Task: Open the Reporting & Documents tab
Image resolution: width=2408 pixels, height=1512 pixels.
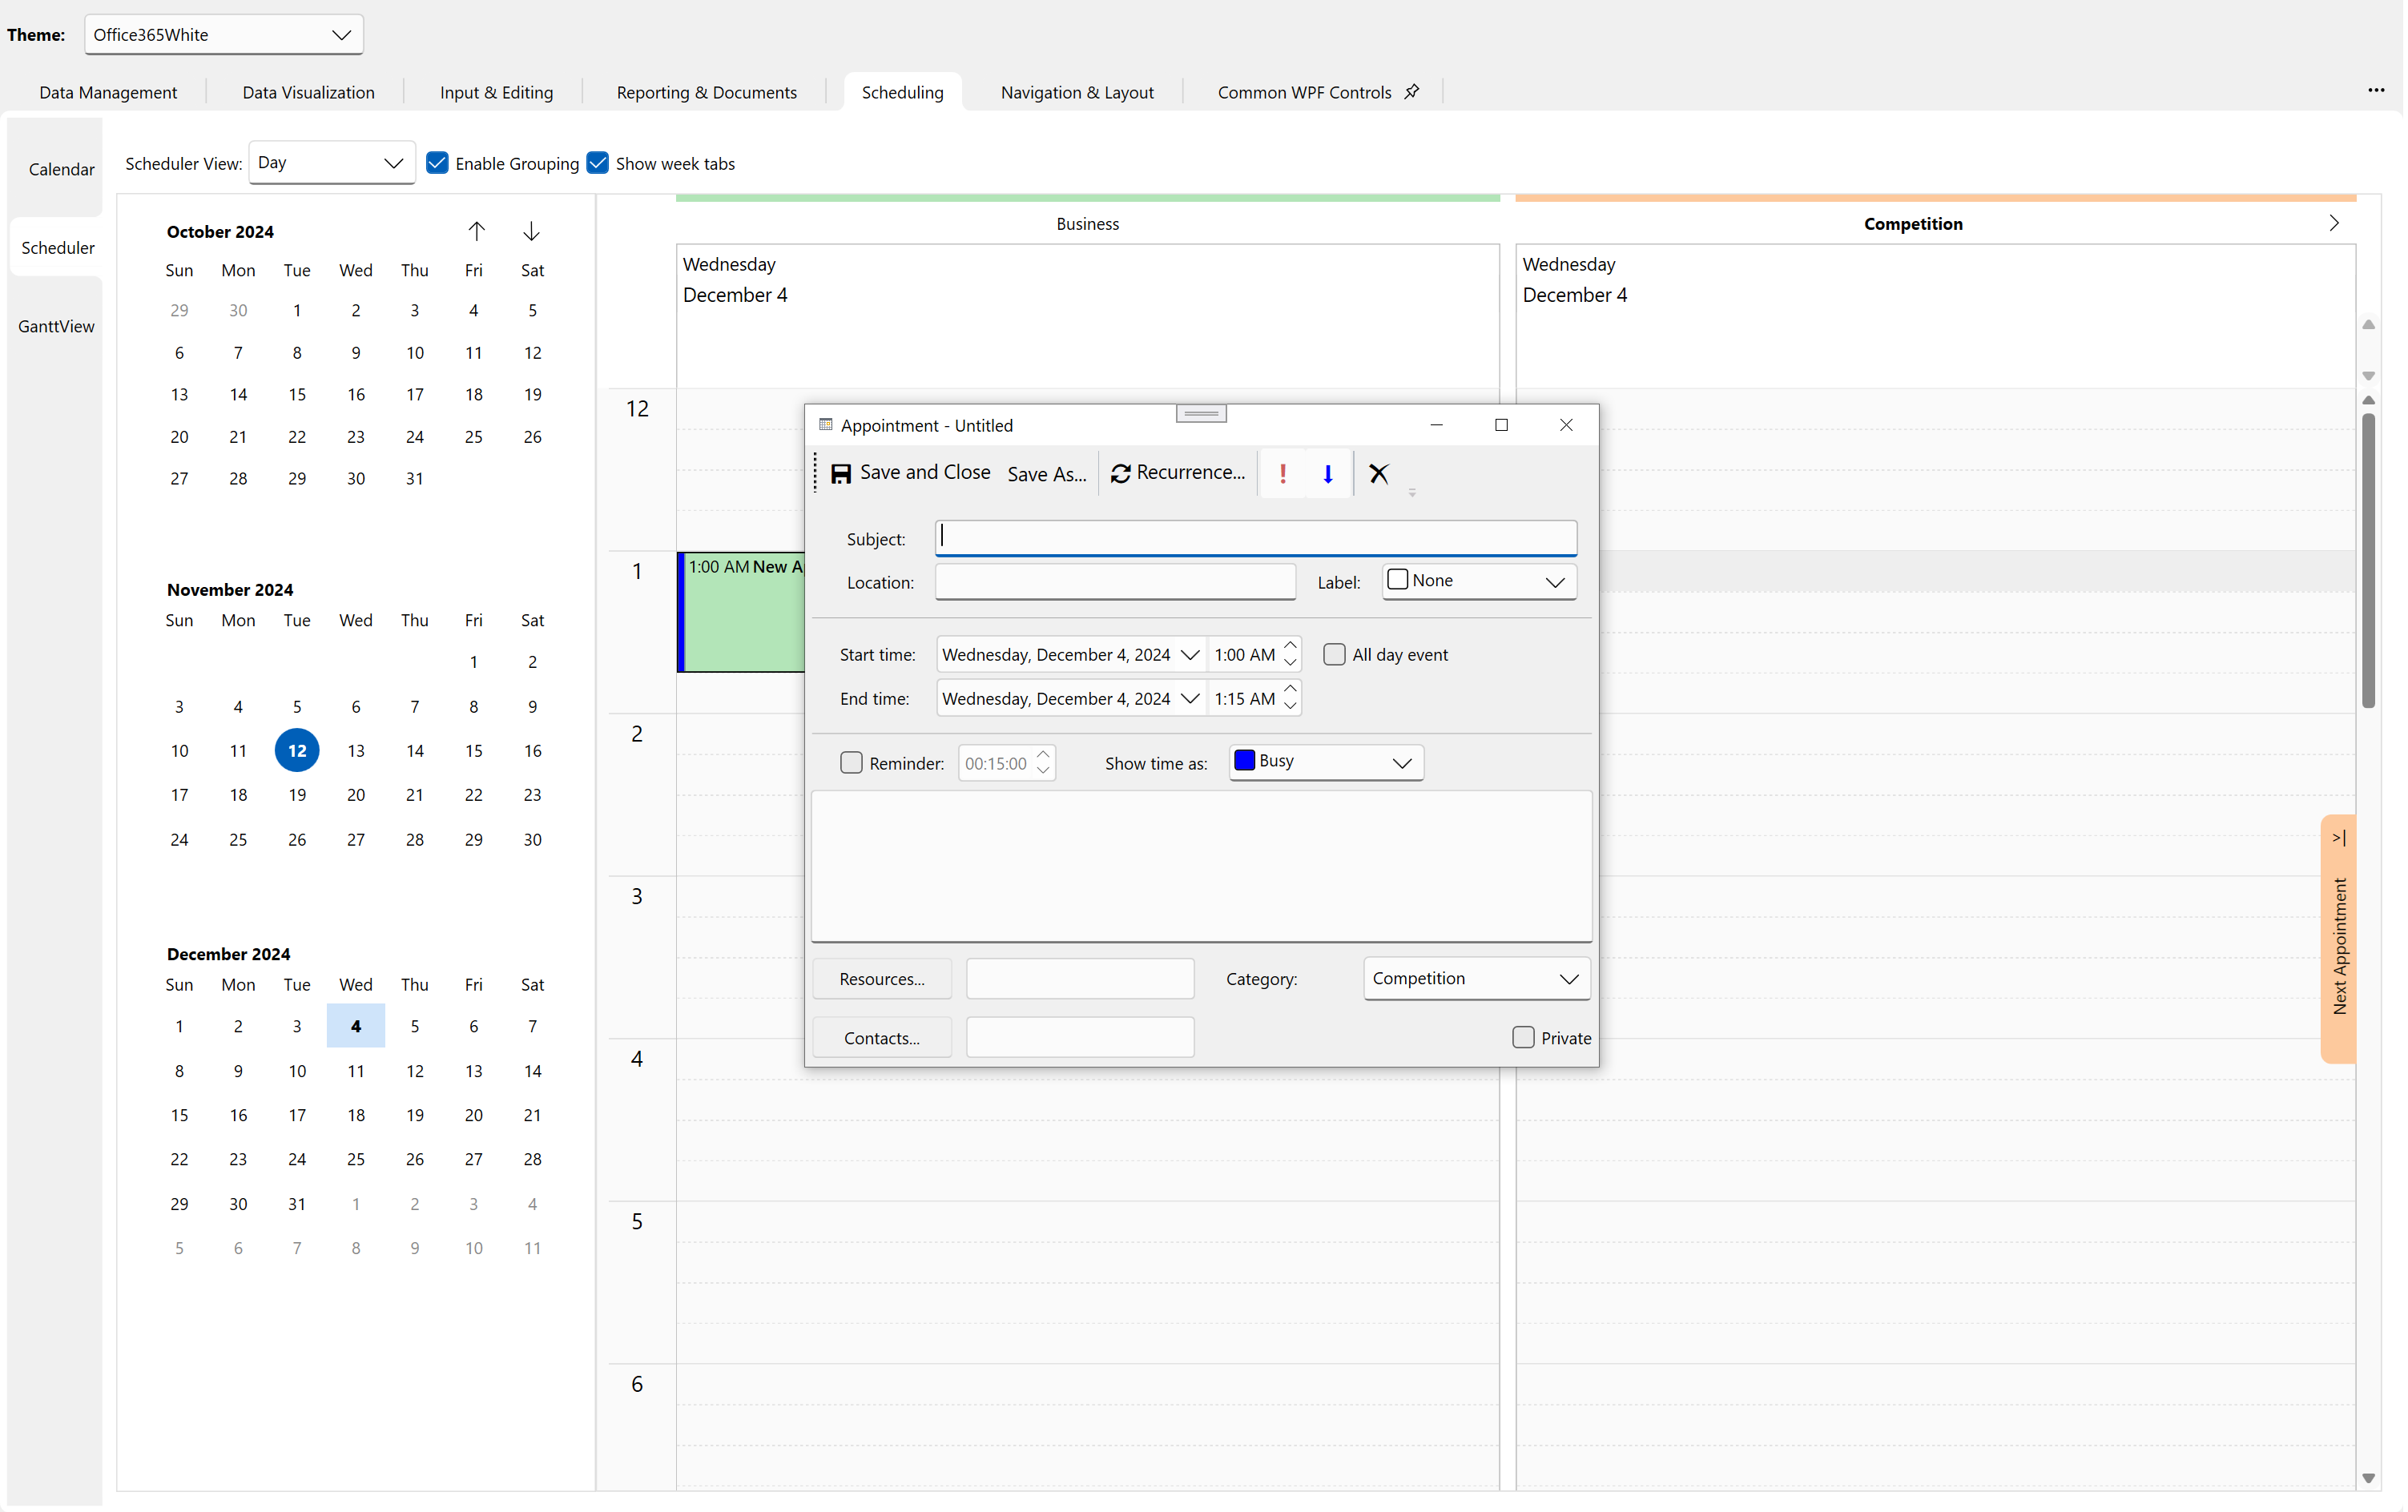Action: (707, 92)
